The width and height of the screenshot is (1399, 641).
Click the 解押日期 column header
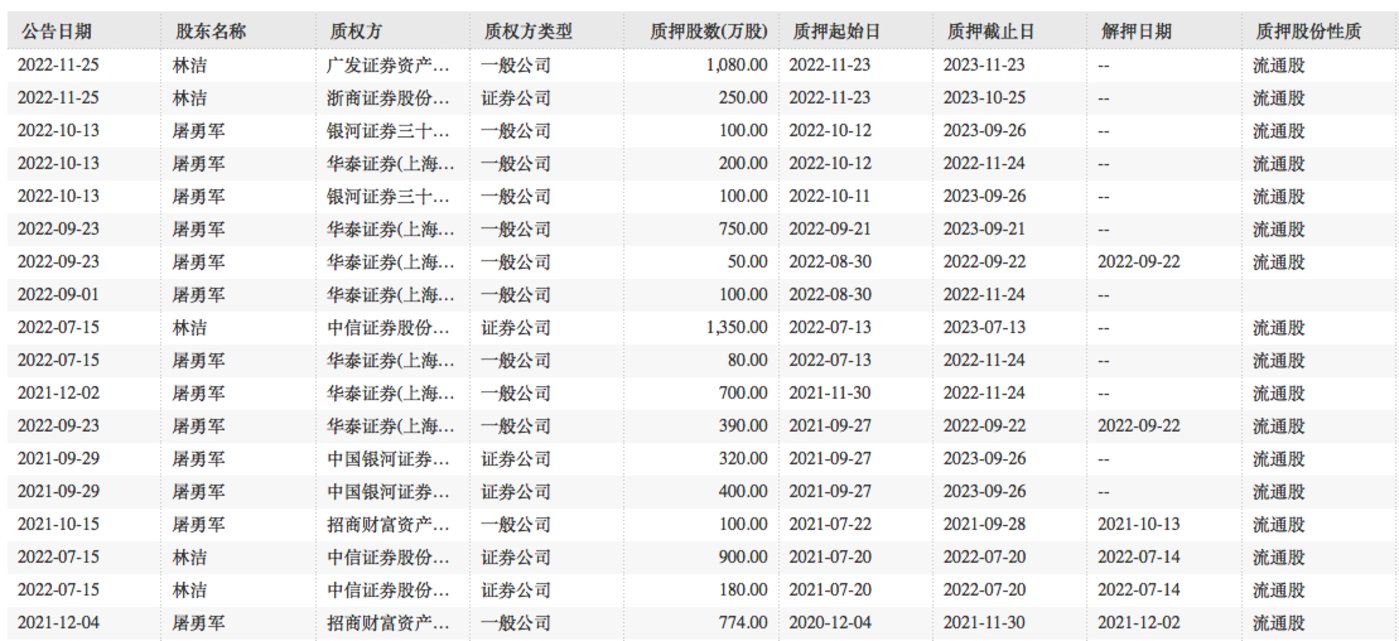[1135, 32]
